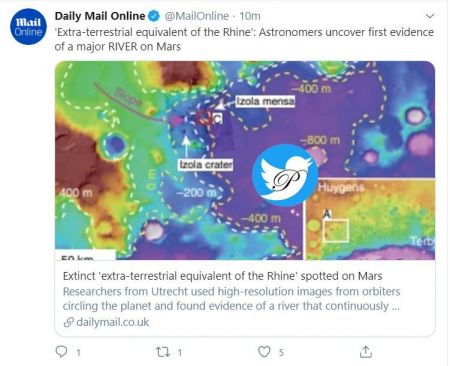Open the @MailOnline handle
Viewport: 450px width, 366px height.
pos(197,16)
